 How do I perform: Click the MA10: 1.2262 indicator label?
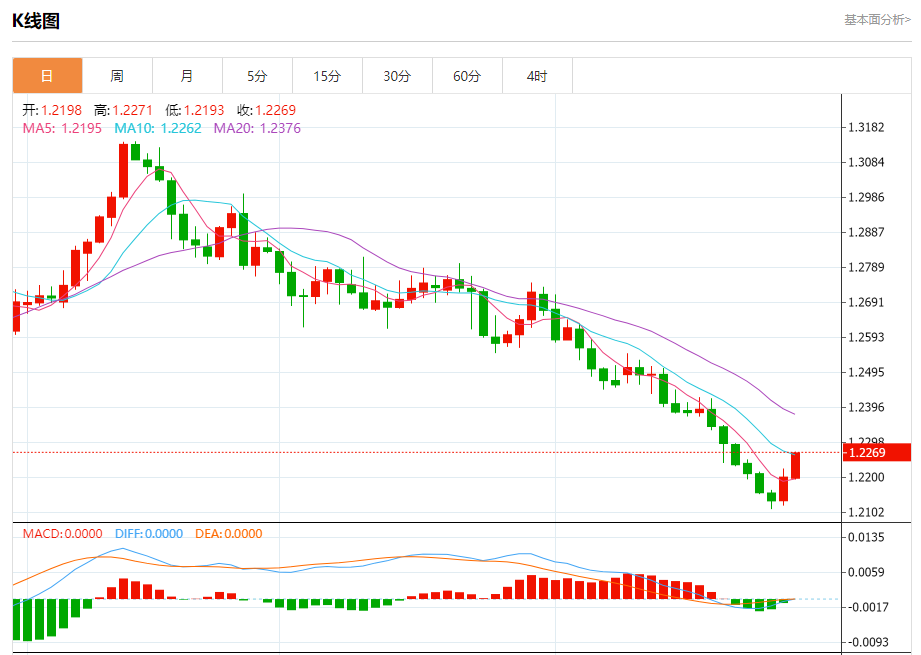click(158, 128)
